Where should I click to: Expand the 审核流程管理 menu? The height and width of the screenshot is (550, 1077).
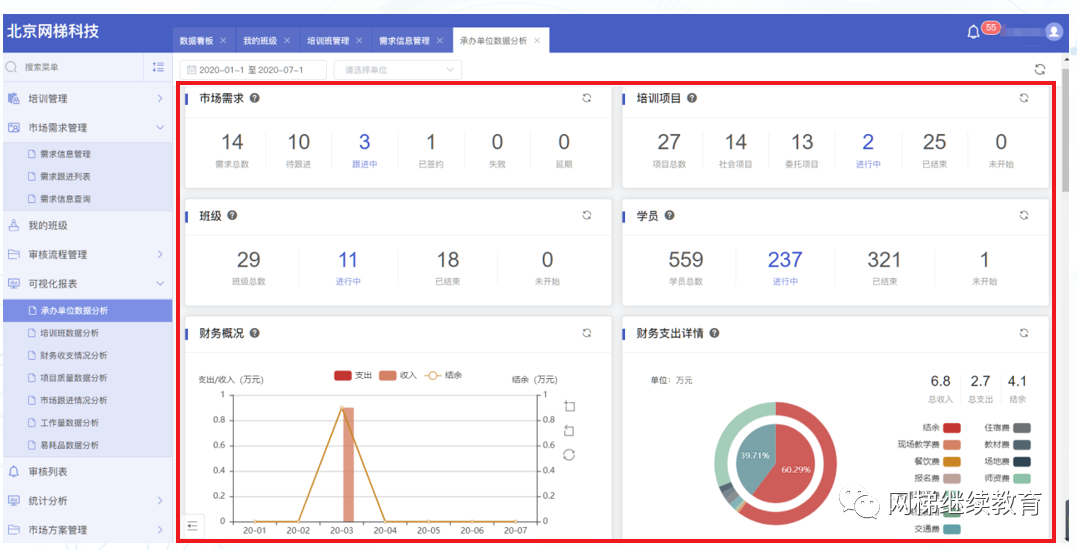click(x=87, y=255)
